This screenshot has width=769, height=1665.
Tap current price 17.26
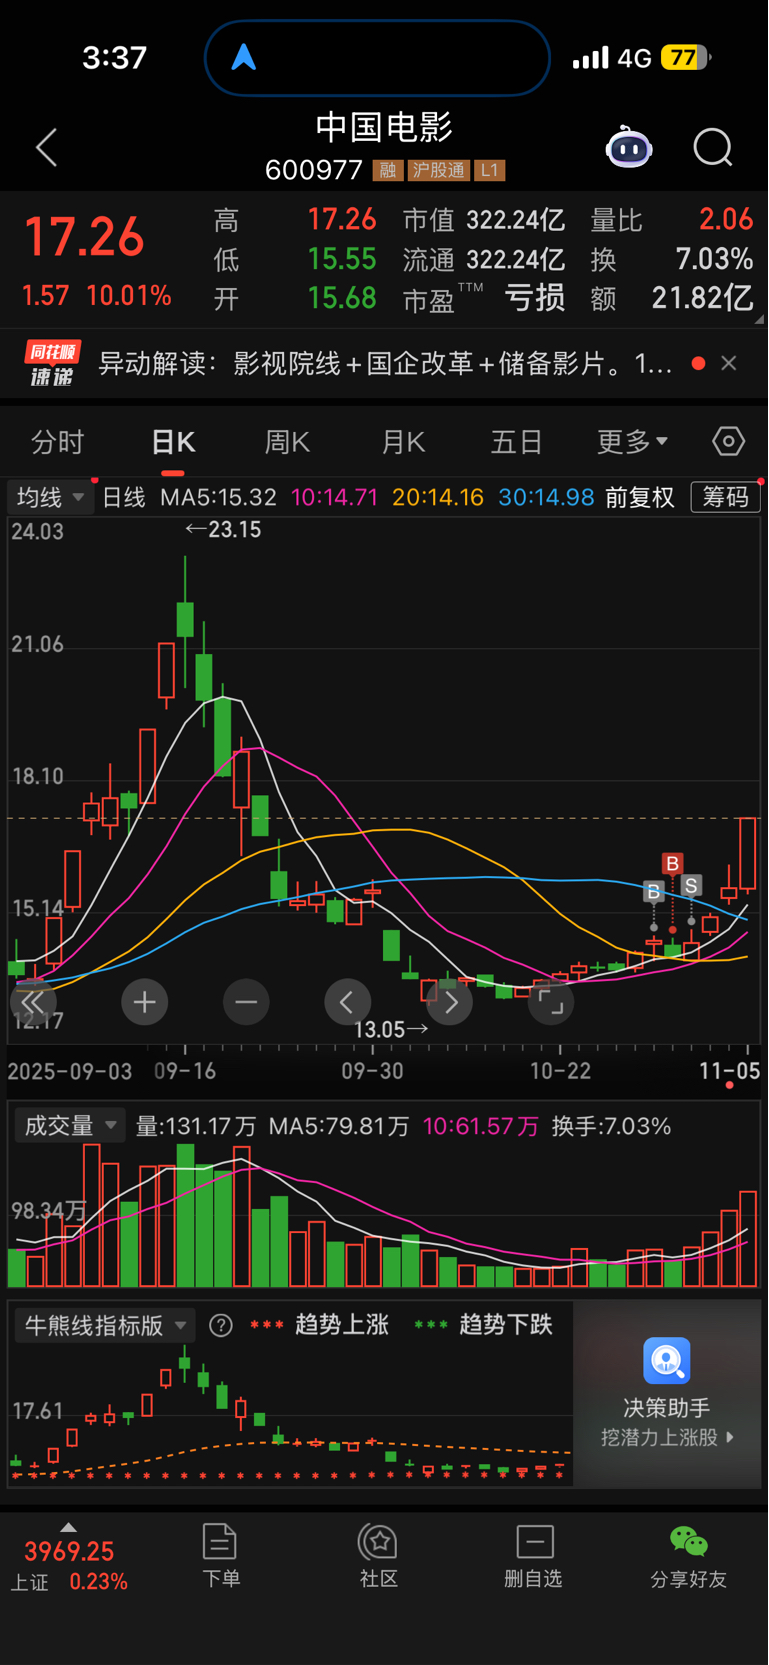(x=85, y=237)
